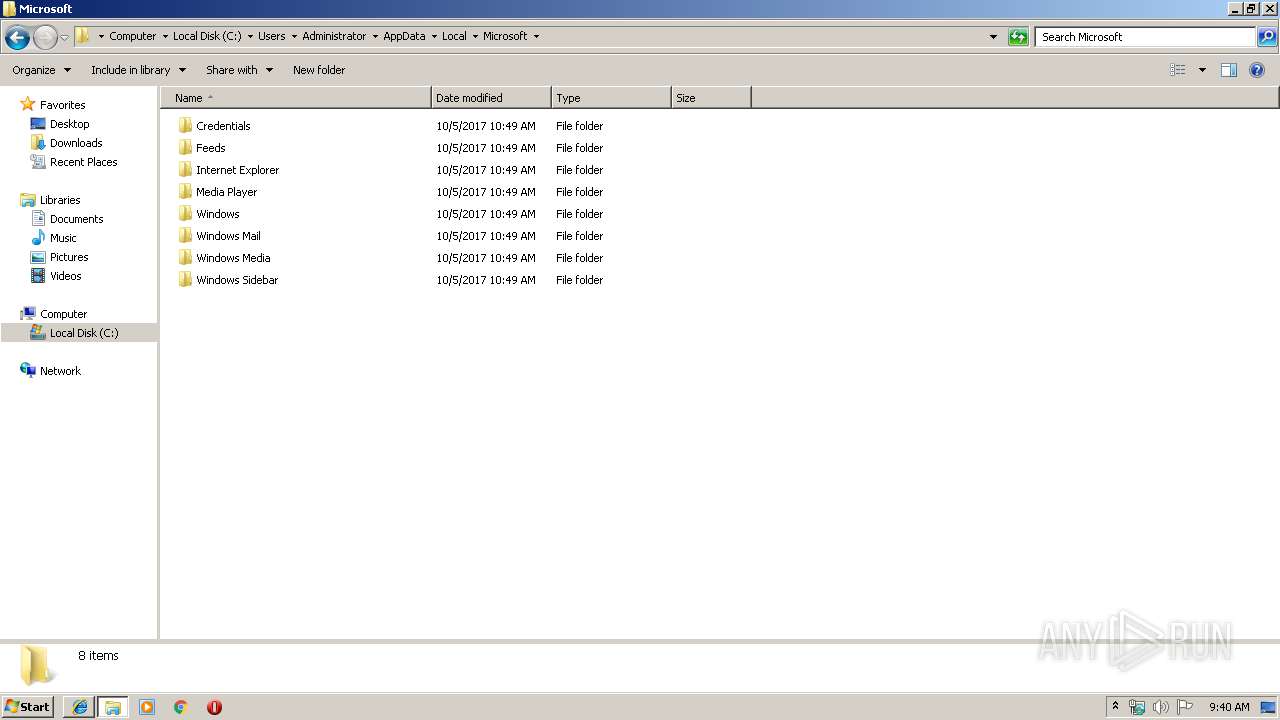This screenshot has height=720, width=1280.
Task: Open the Documents library
Action: tap(76, 219)
